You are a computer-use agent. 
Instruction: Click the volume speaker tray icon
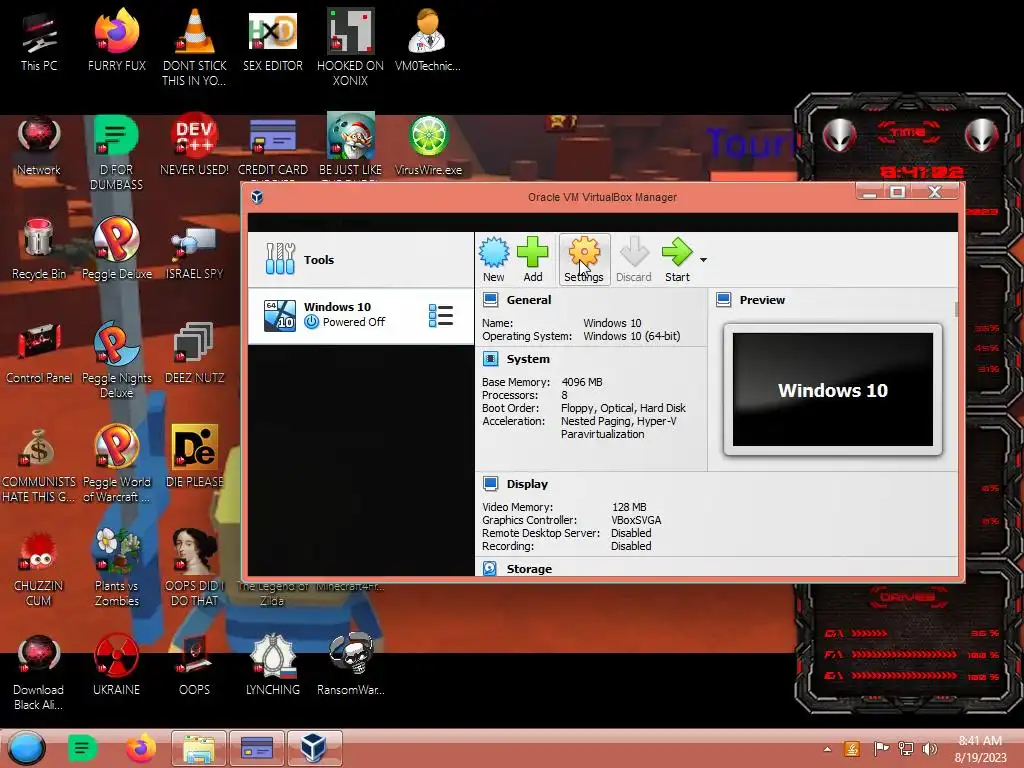point(929,748)
